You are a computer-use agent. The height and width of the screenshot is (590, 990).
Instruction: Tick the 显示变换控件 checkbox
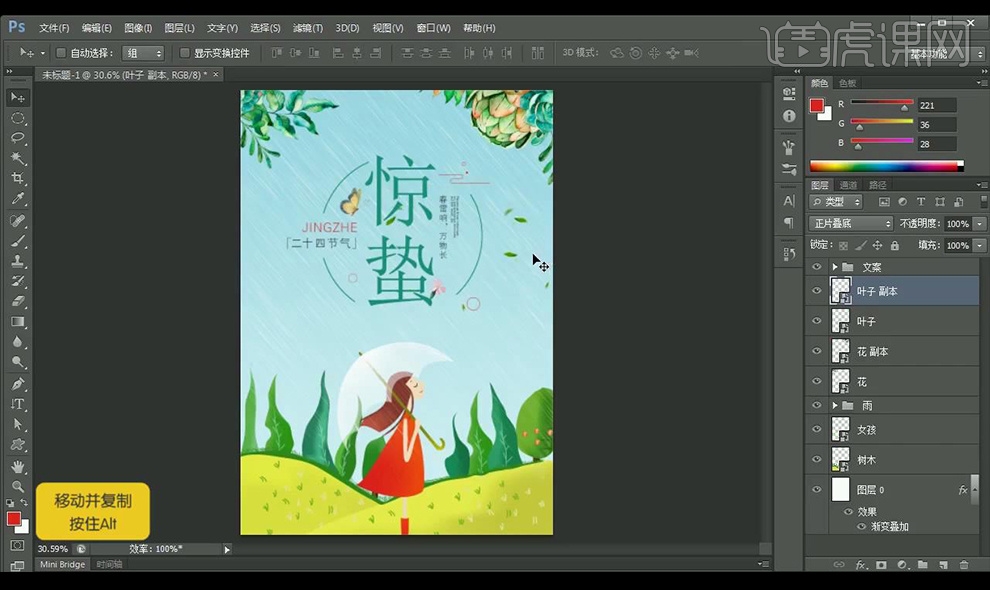184,53
